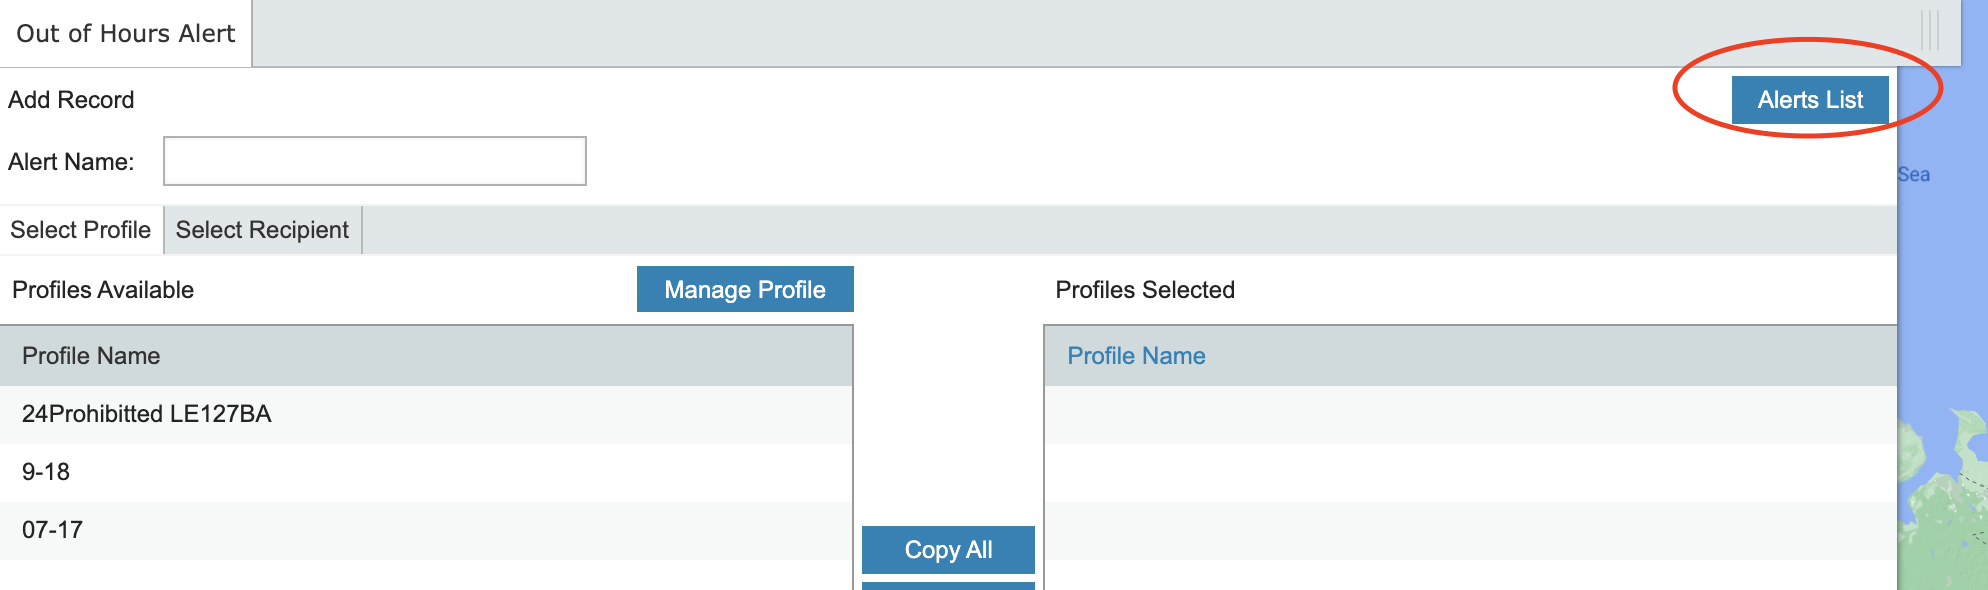Switch to the Select Recipient tab
This screenshot has height=590, width=1988.
pos(262,230)
